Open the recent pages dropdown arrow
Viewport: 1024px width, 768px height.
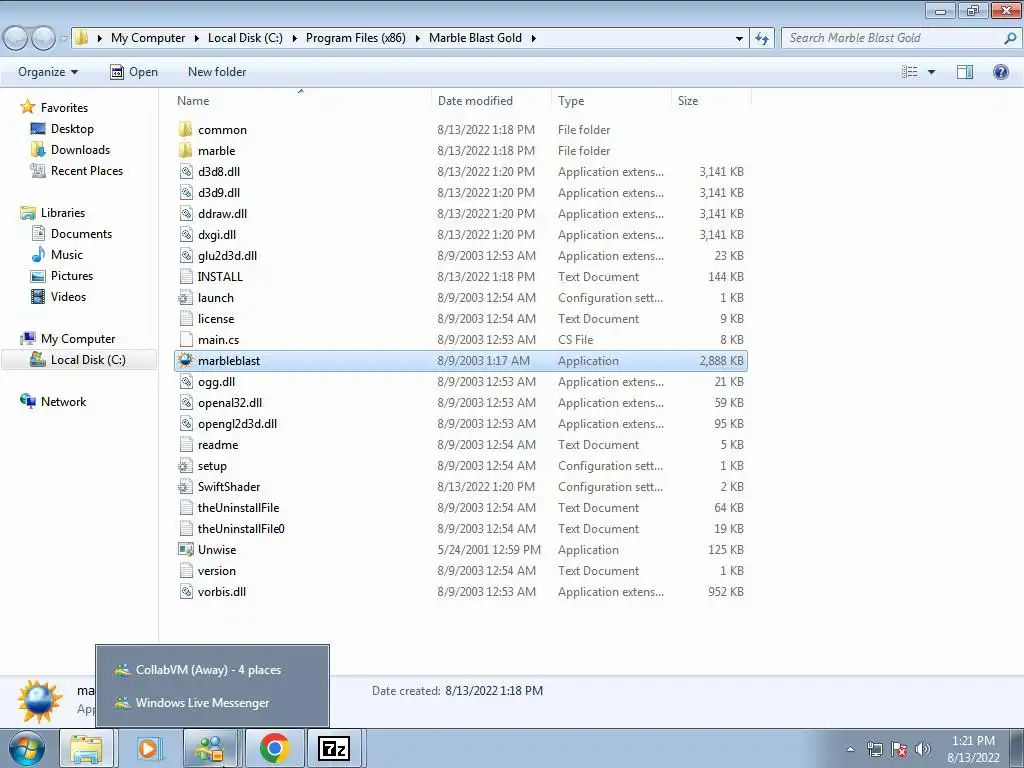[63, 39]
